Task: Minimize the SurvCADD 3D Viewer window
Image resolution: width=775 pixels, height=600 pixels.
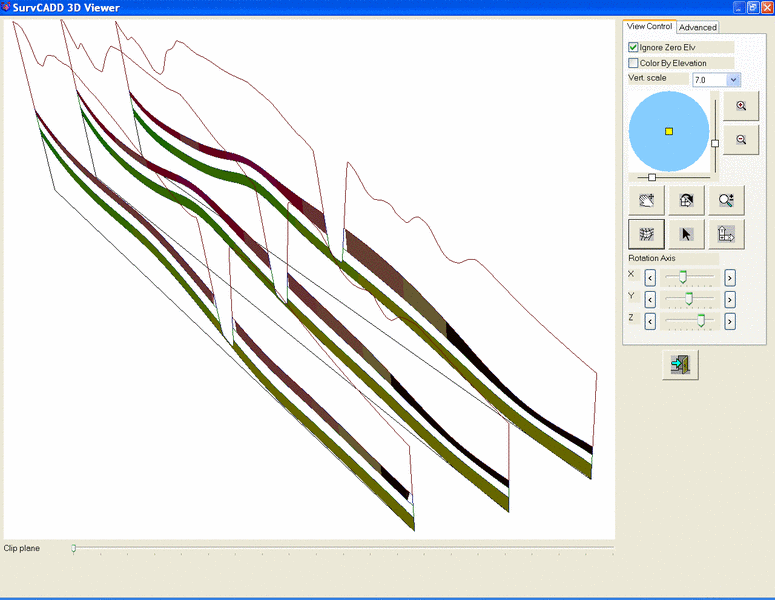Action: 739,7
